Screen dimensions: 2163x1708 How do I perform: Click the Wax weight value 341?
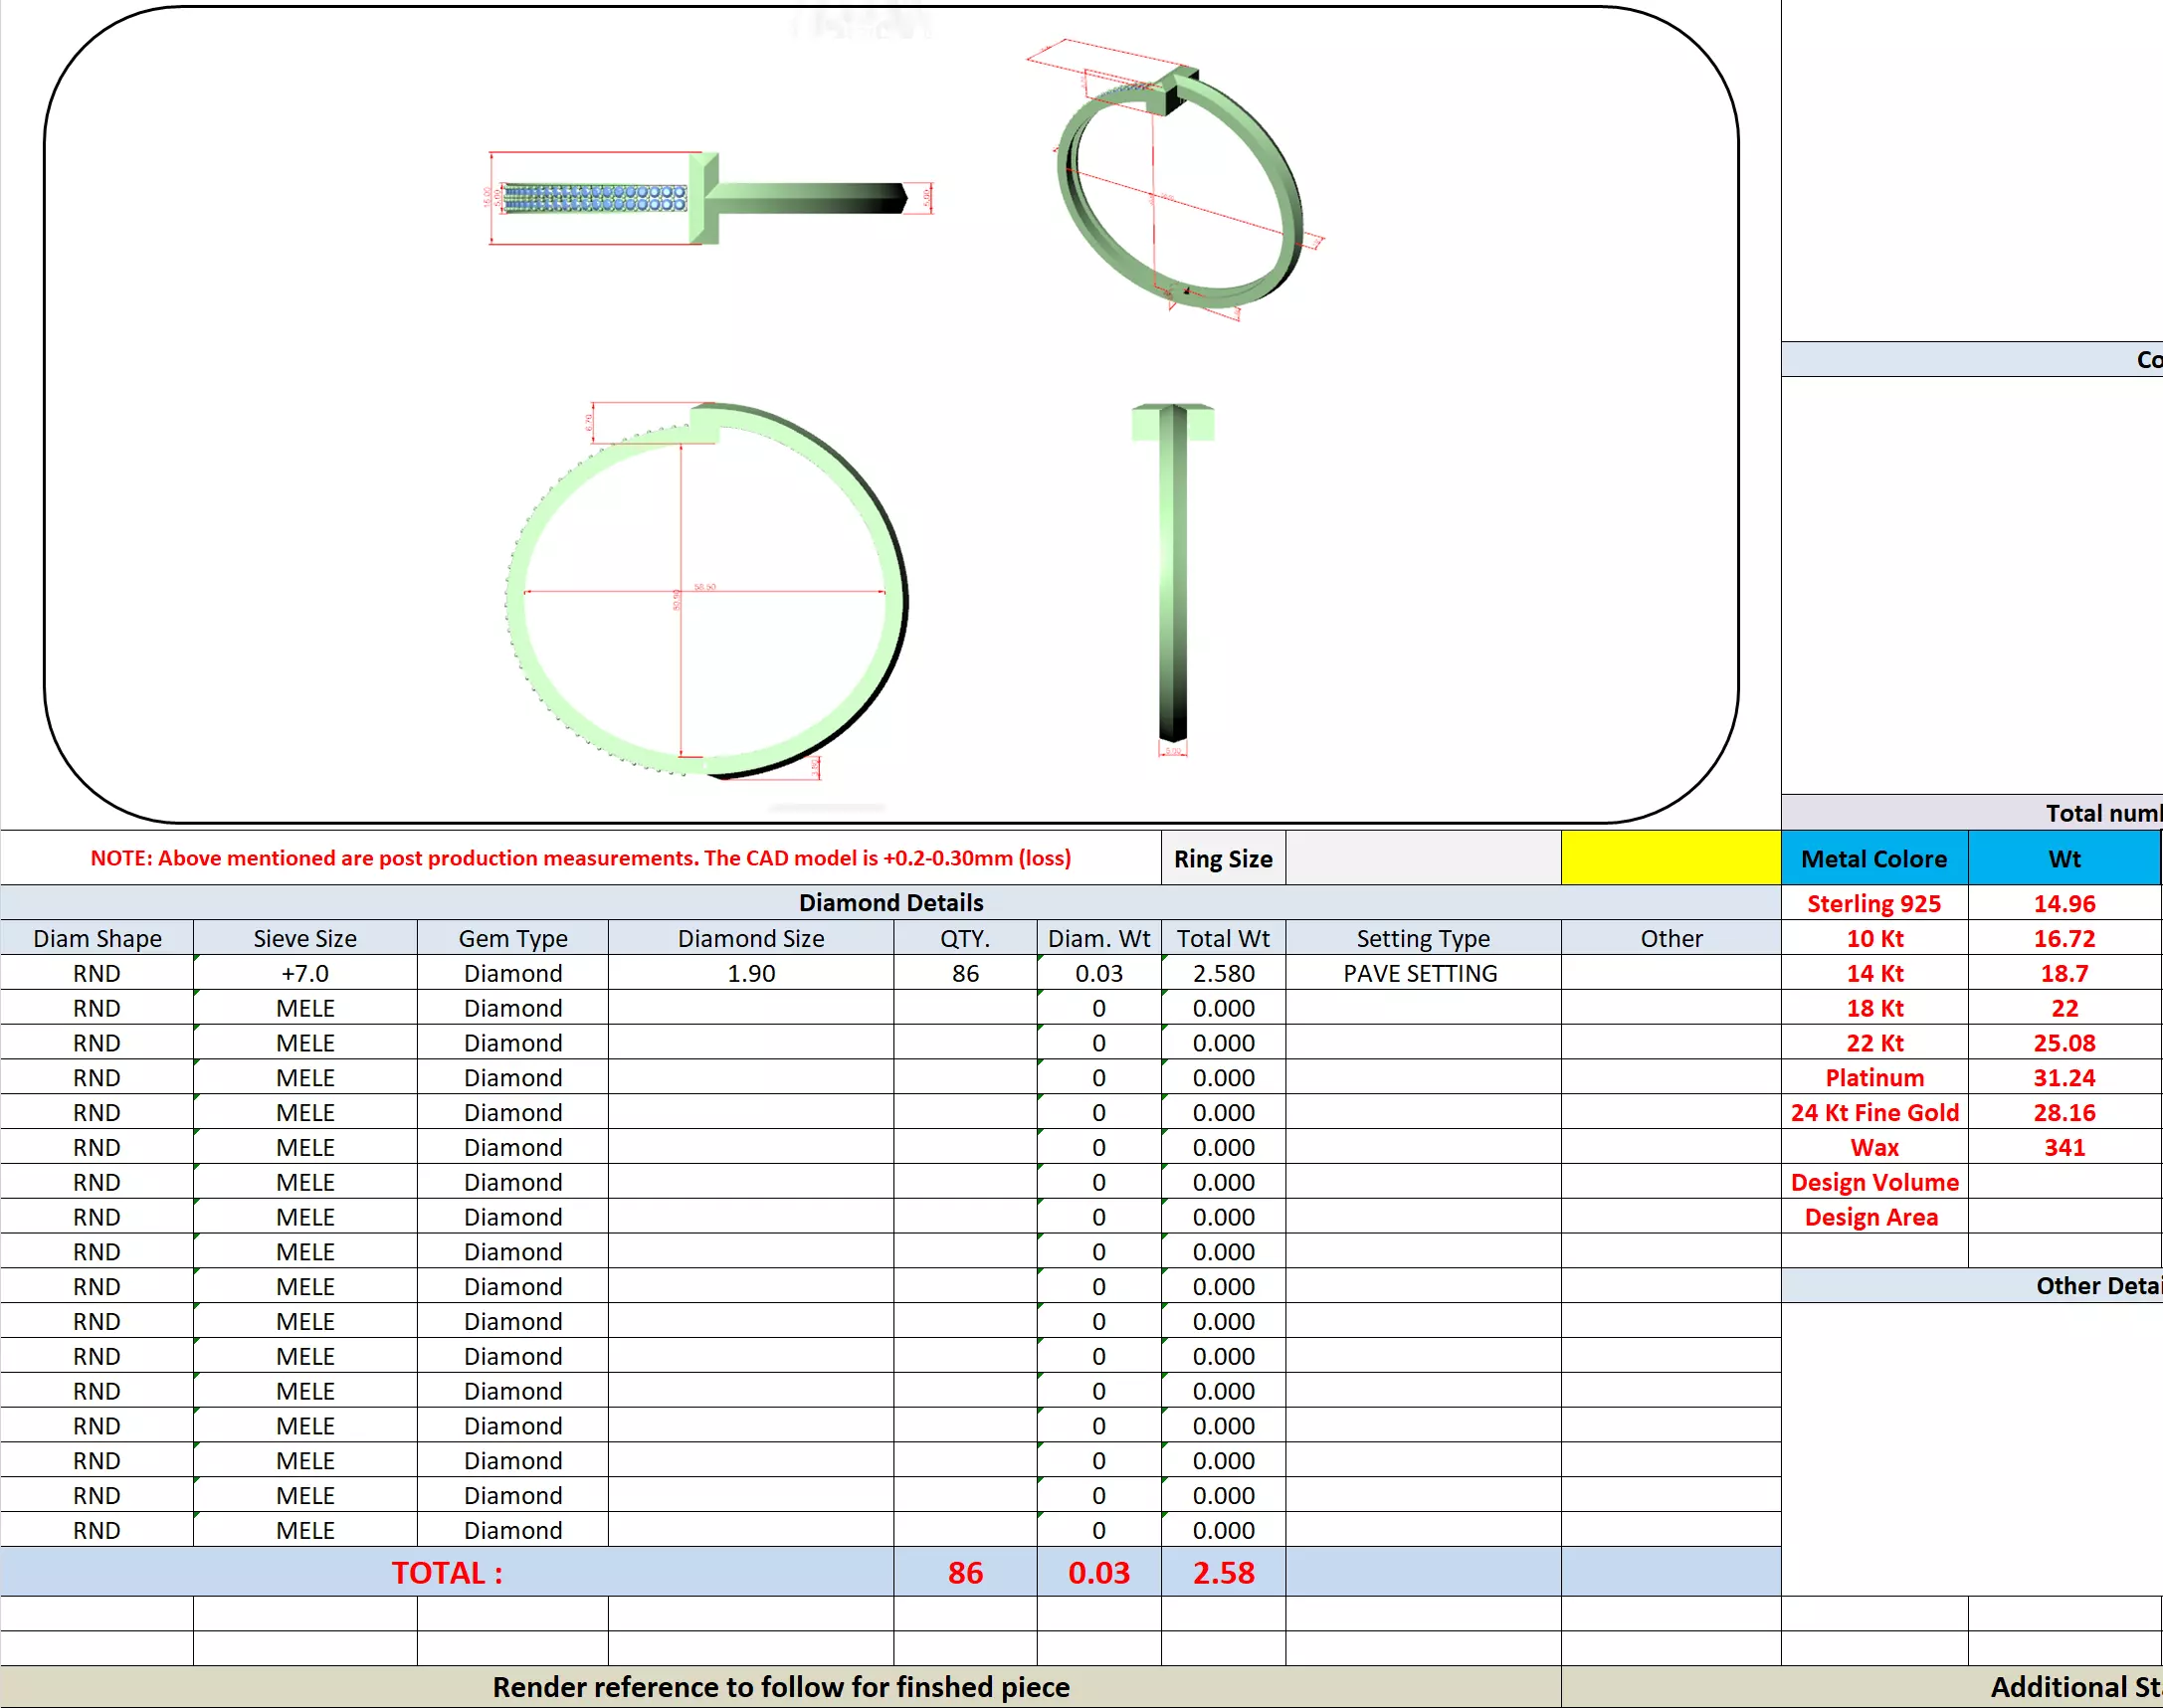pyautogui.click(x=2063, y=1147)
